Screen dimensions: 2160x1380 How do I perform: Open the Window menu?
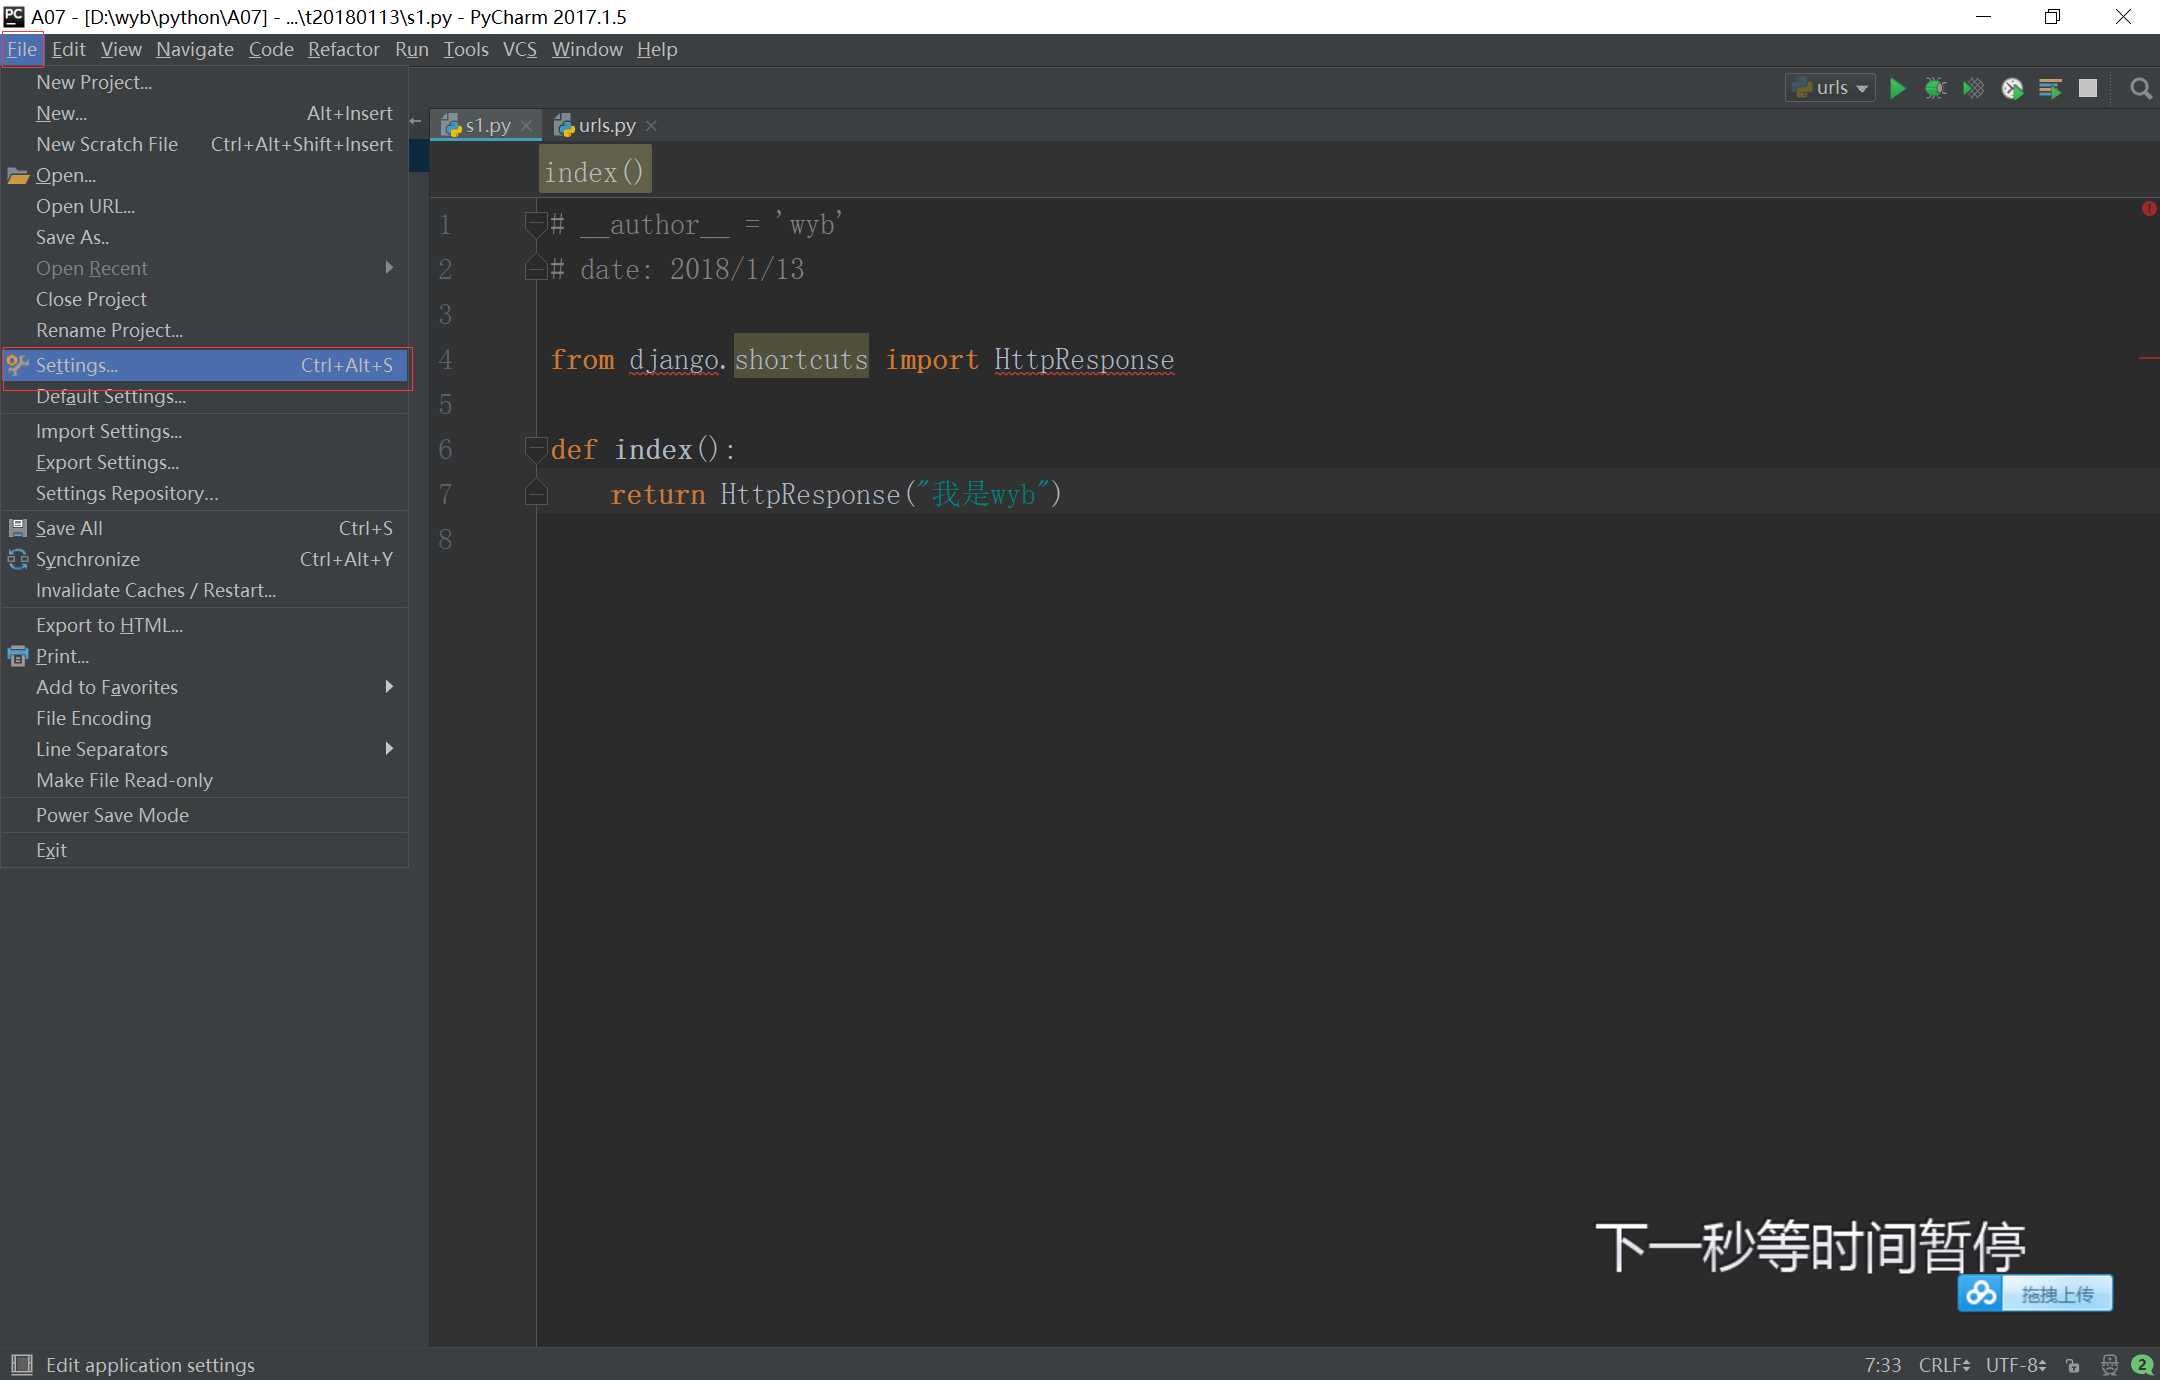587,49
